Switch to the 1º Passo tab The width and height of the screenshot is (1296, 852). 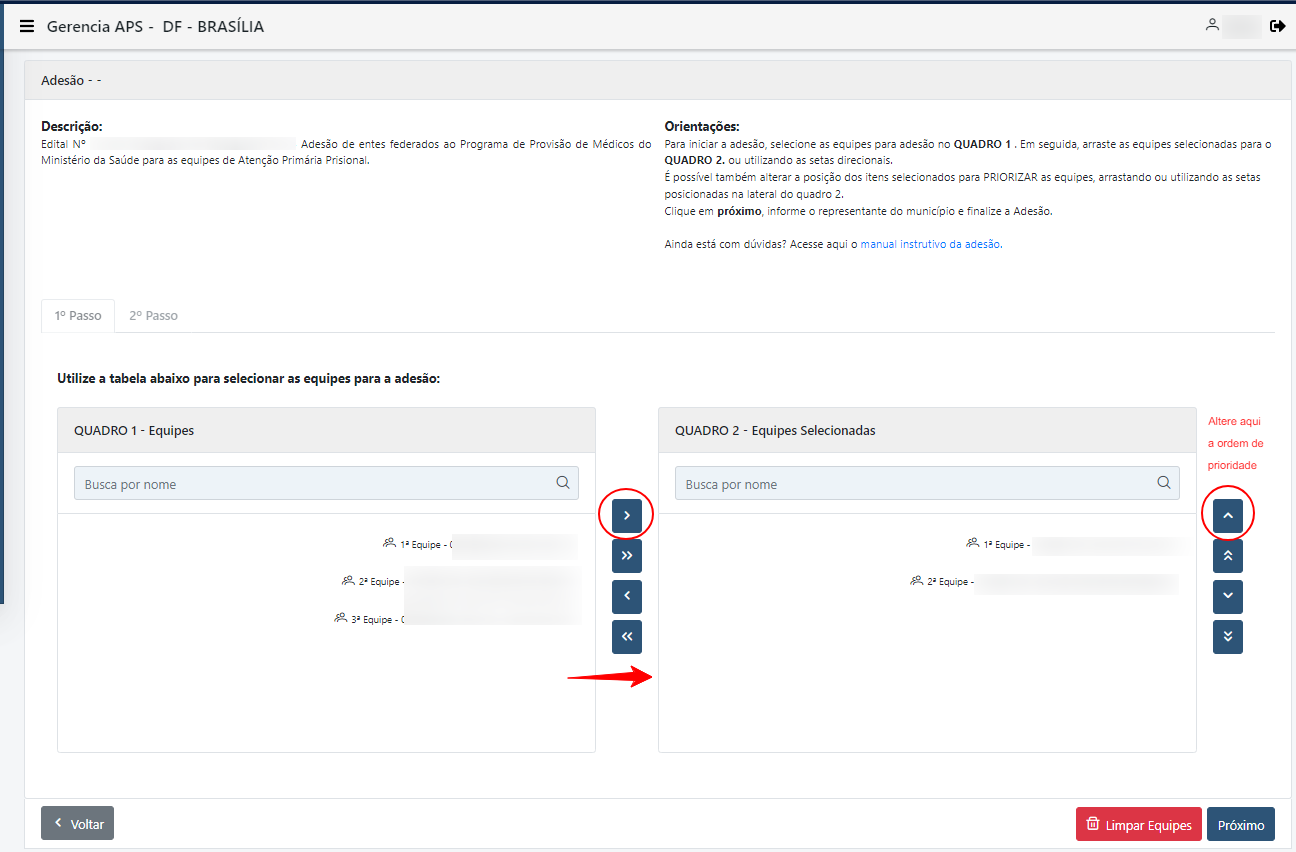click(x=78, y=315)
